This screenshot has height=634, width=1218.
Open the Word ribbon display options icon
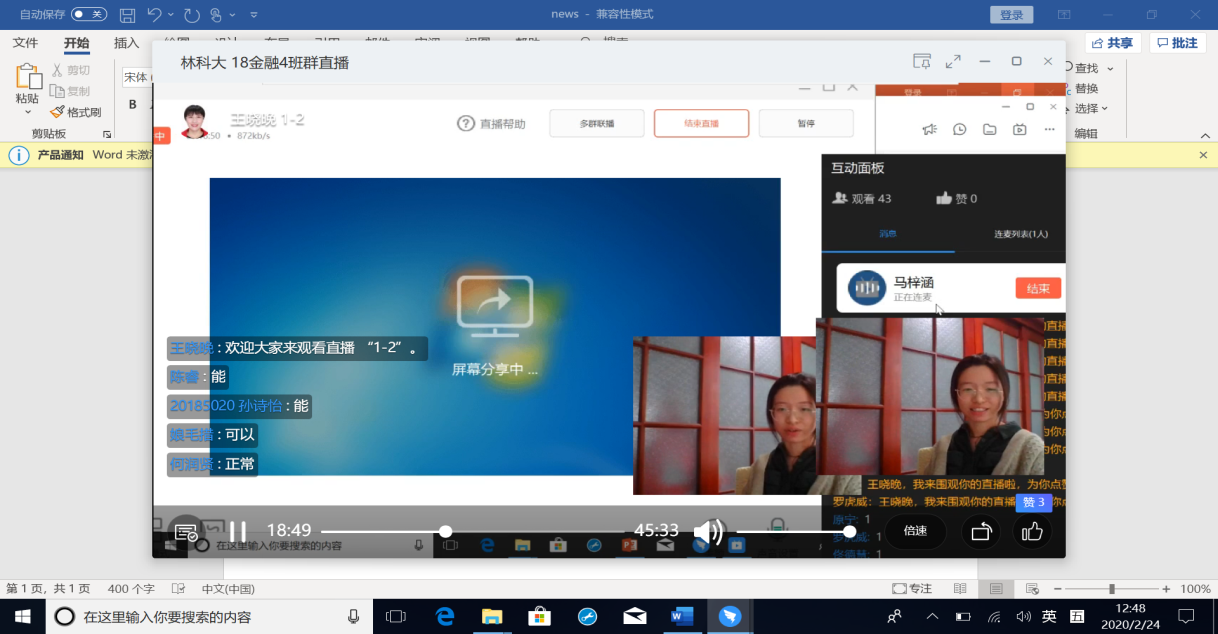[x=1064, y=15]
